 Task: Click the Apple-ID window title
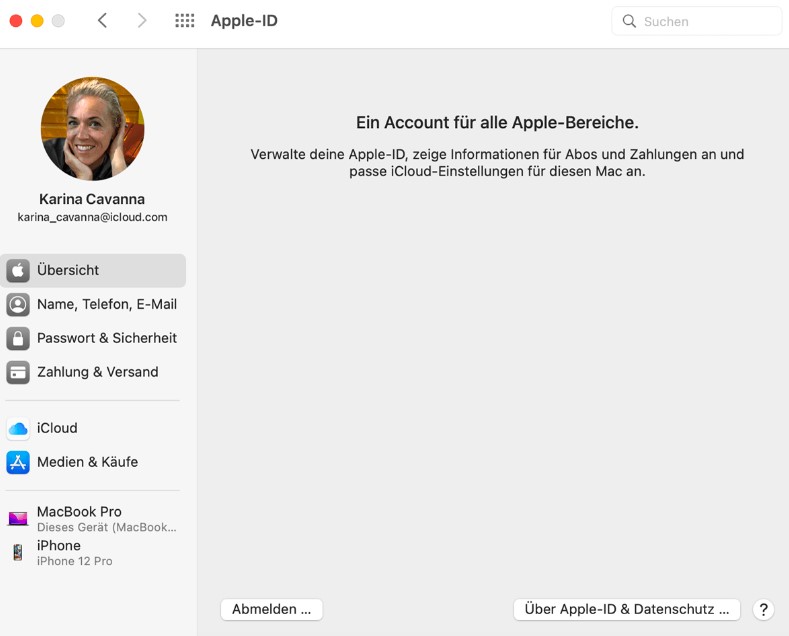[244, 21]
